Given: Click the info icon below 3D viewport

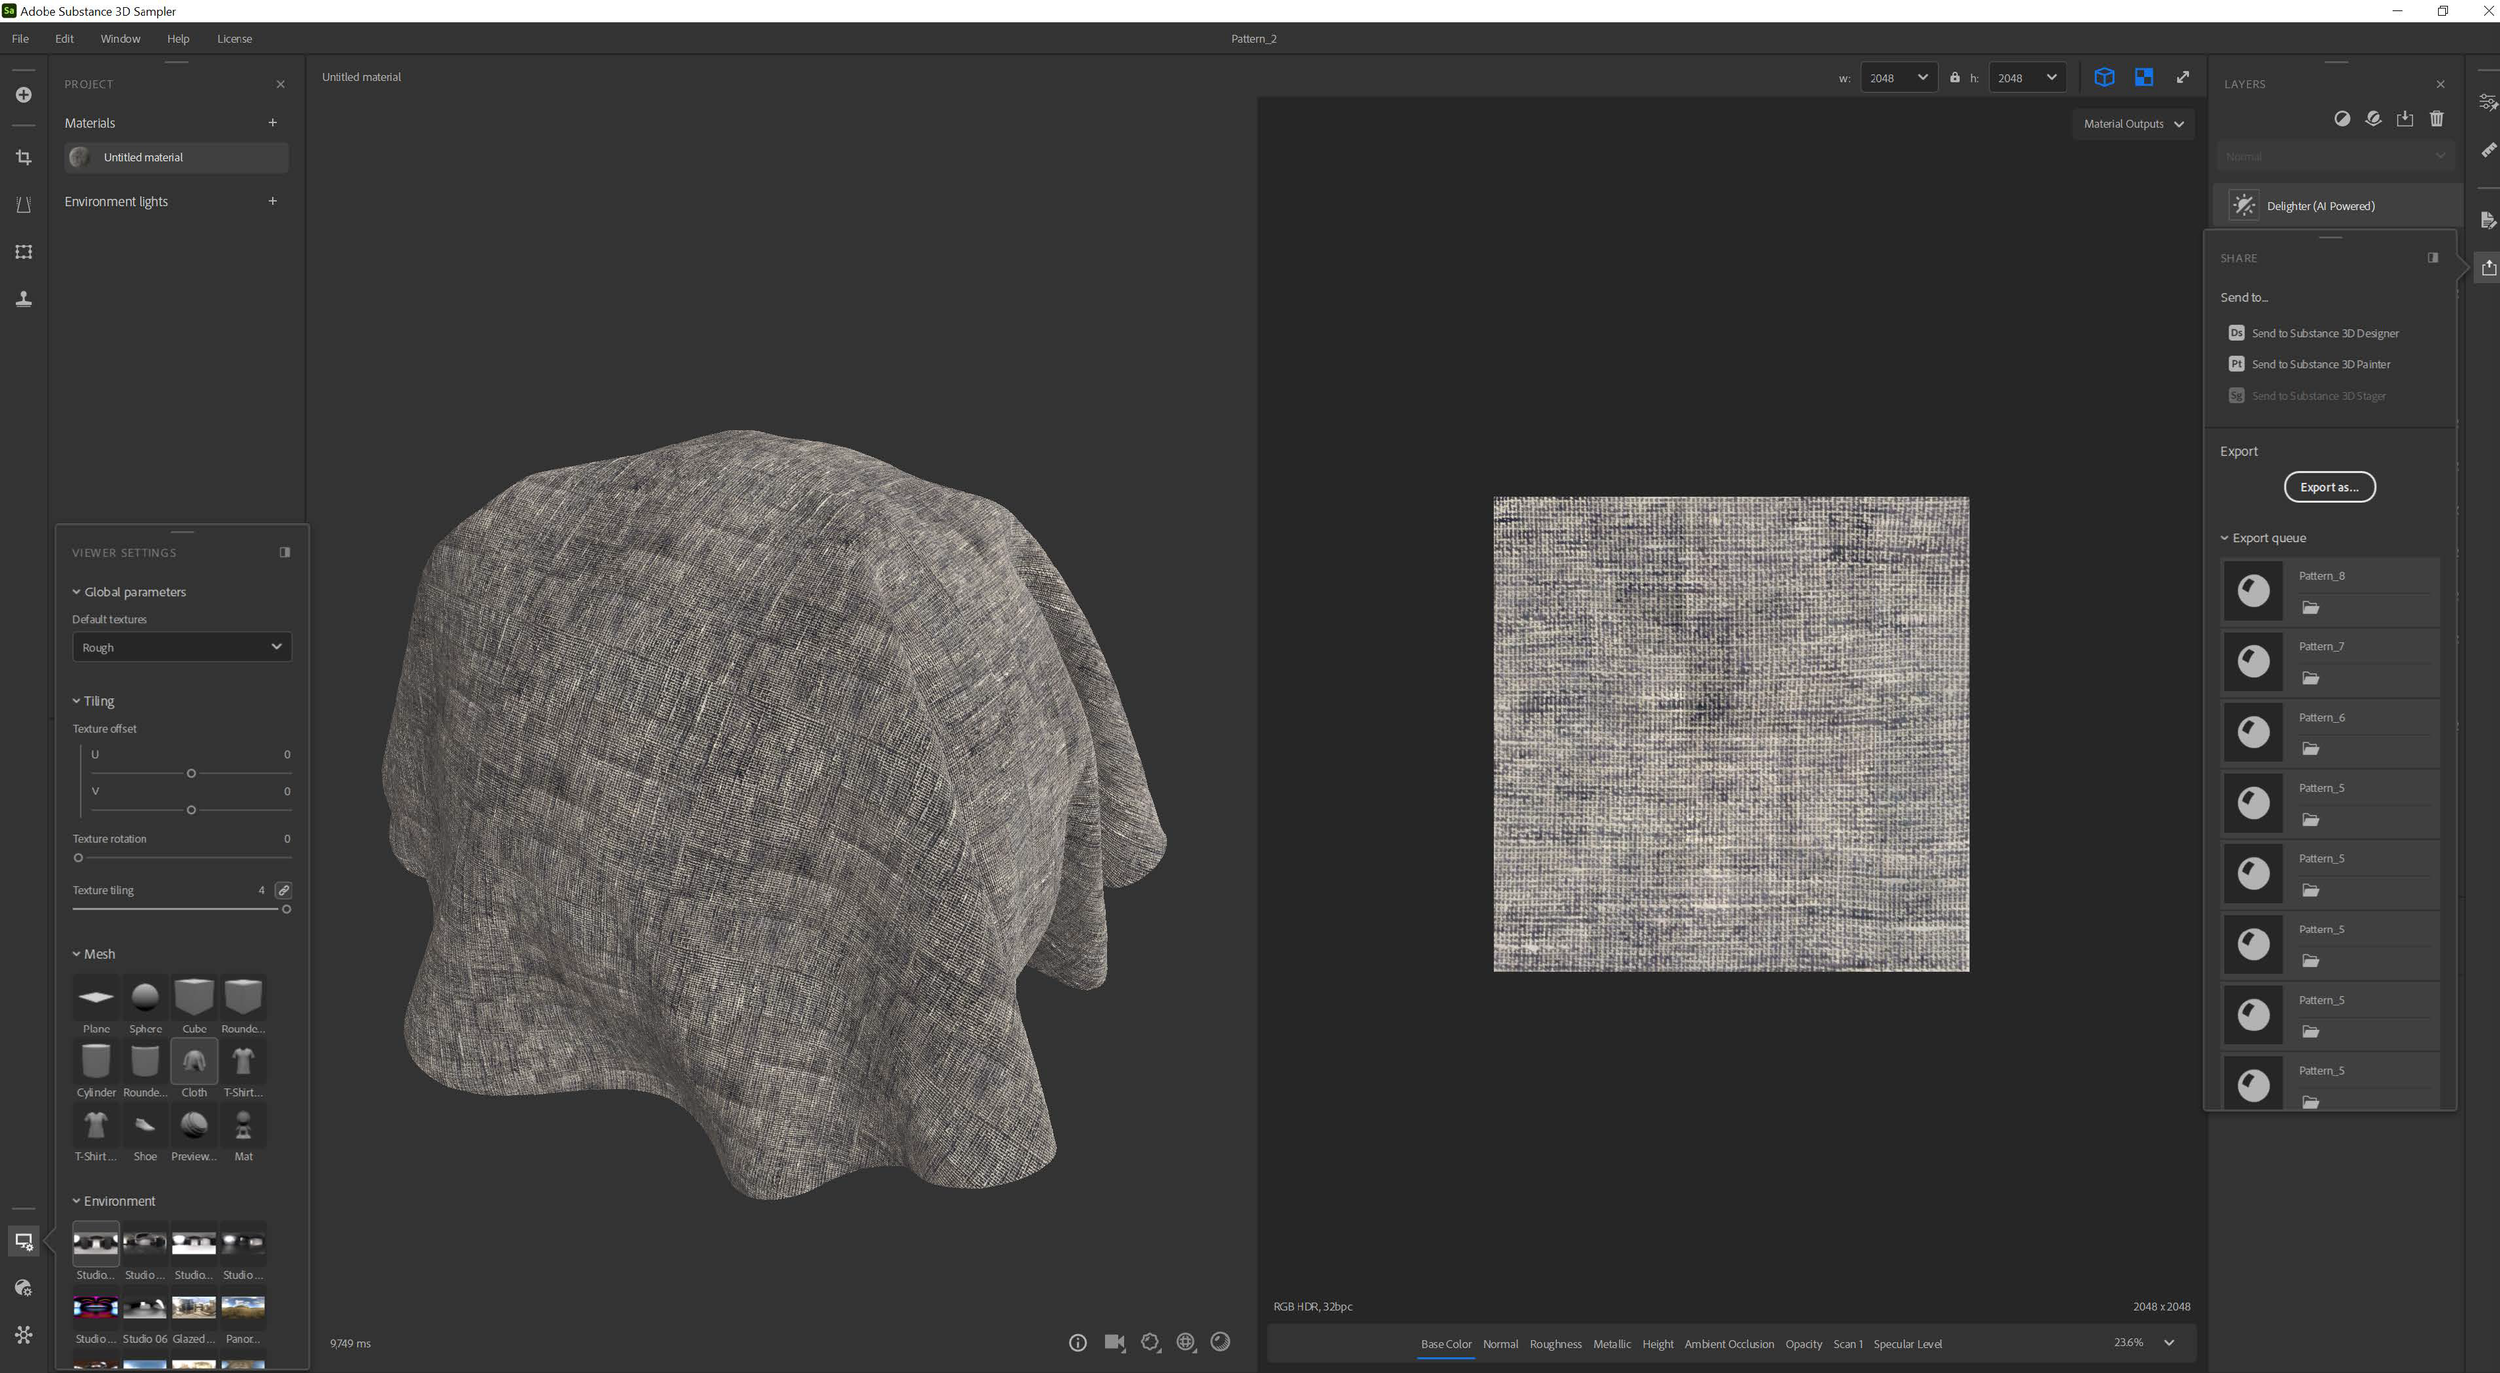Looking at the screenshot, I should [1077, 1342].
